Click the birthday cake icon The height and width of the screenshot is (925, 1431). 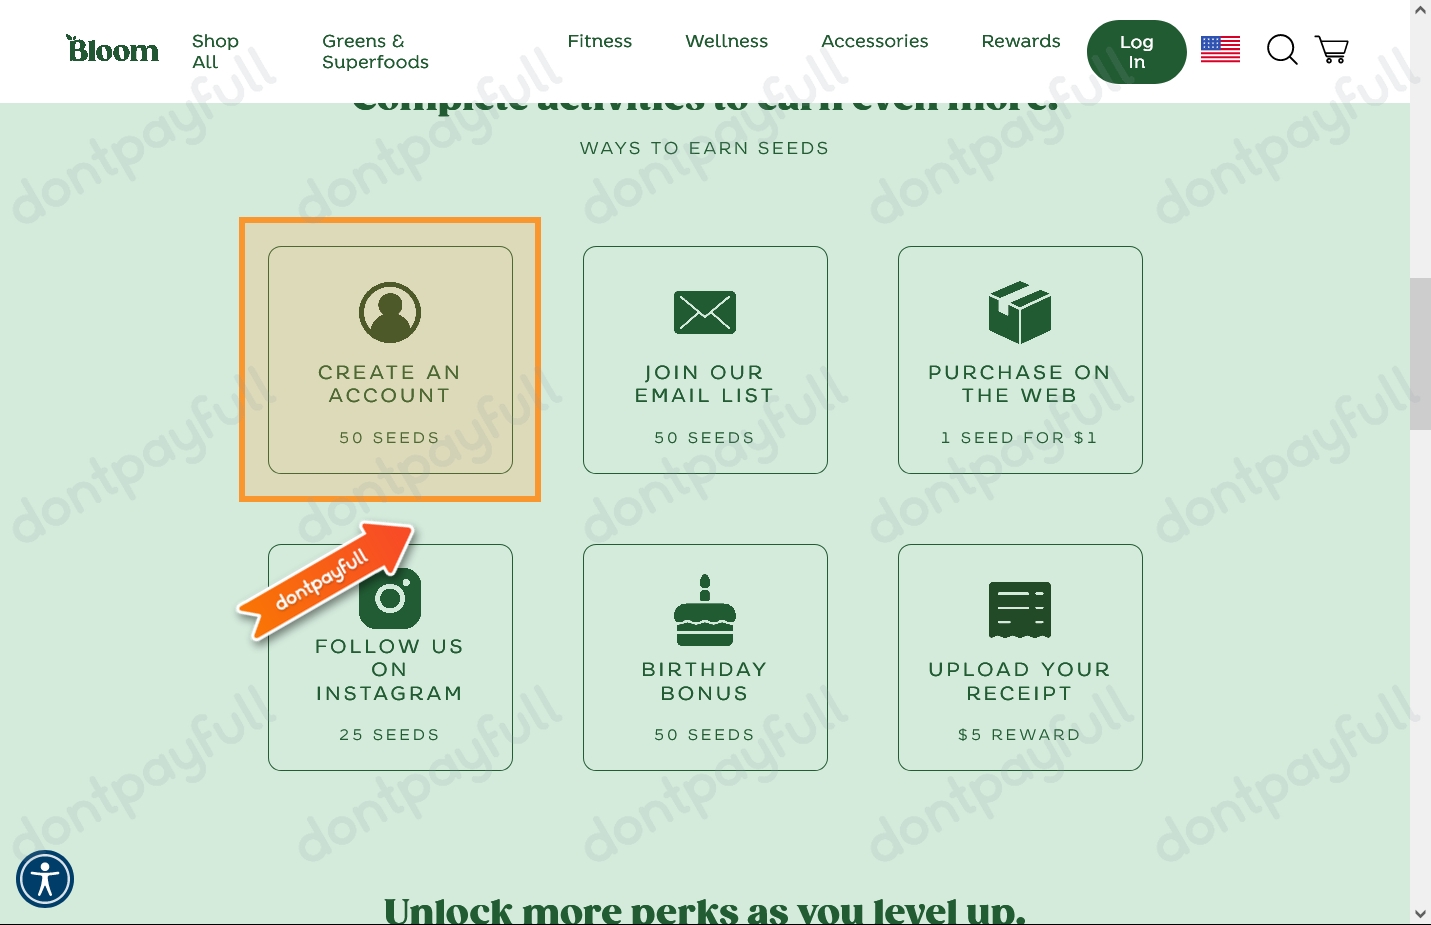pos(705,610)
